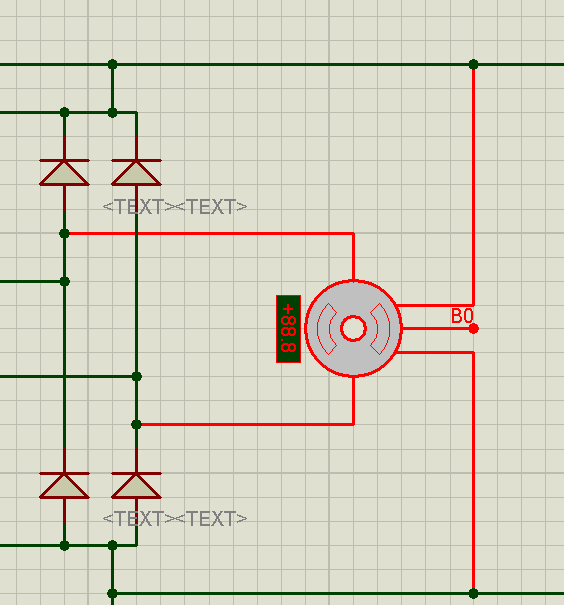Click the second lower <TEXT> placeholder label
Image resolution: width=565 pixels, height=605 pixels.
(x=211, y=519)
